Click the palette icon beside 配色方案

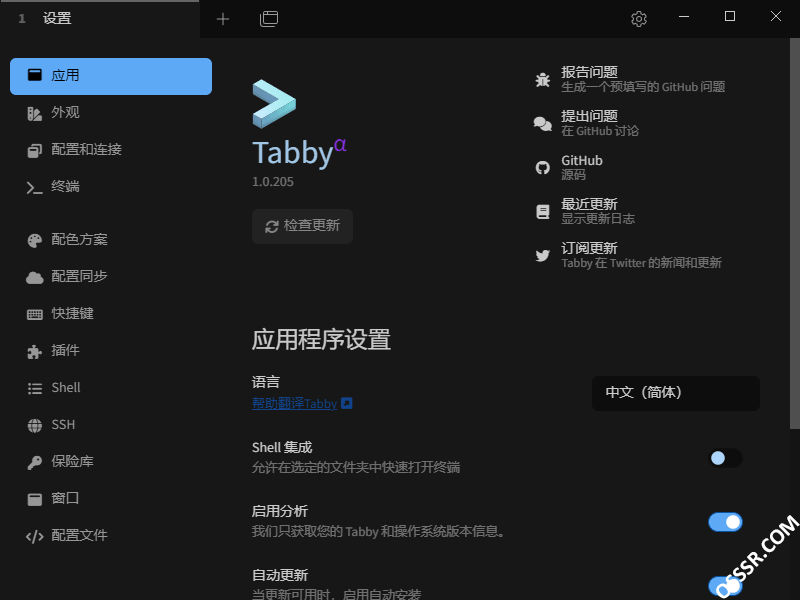click(35, 240)
